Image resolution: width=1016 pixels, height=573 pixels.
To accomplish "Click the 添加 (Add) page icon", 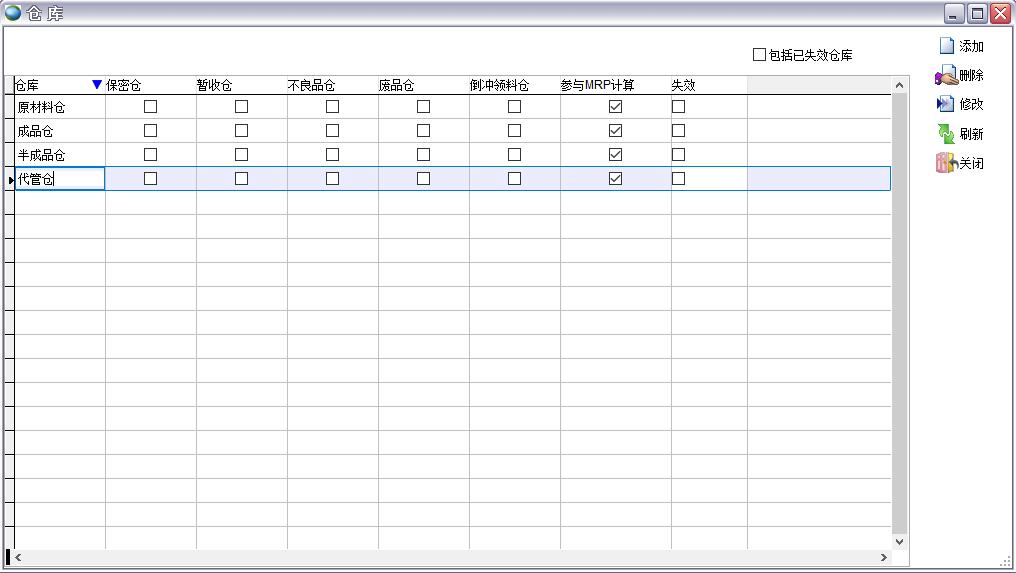I will point(946,46).
